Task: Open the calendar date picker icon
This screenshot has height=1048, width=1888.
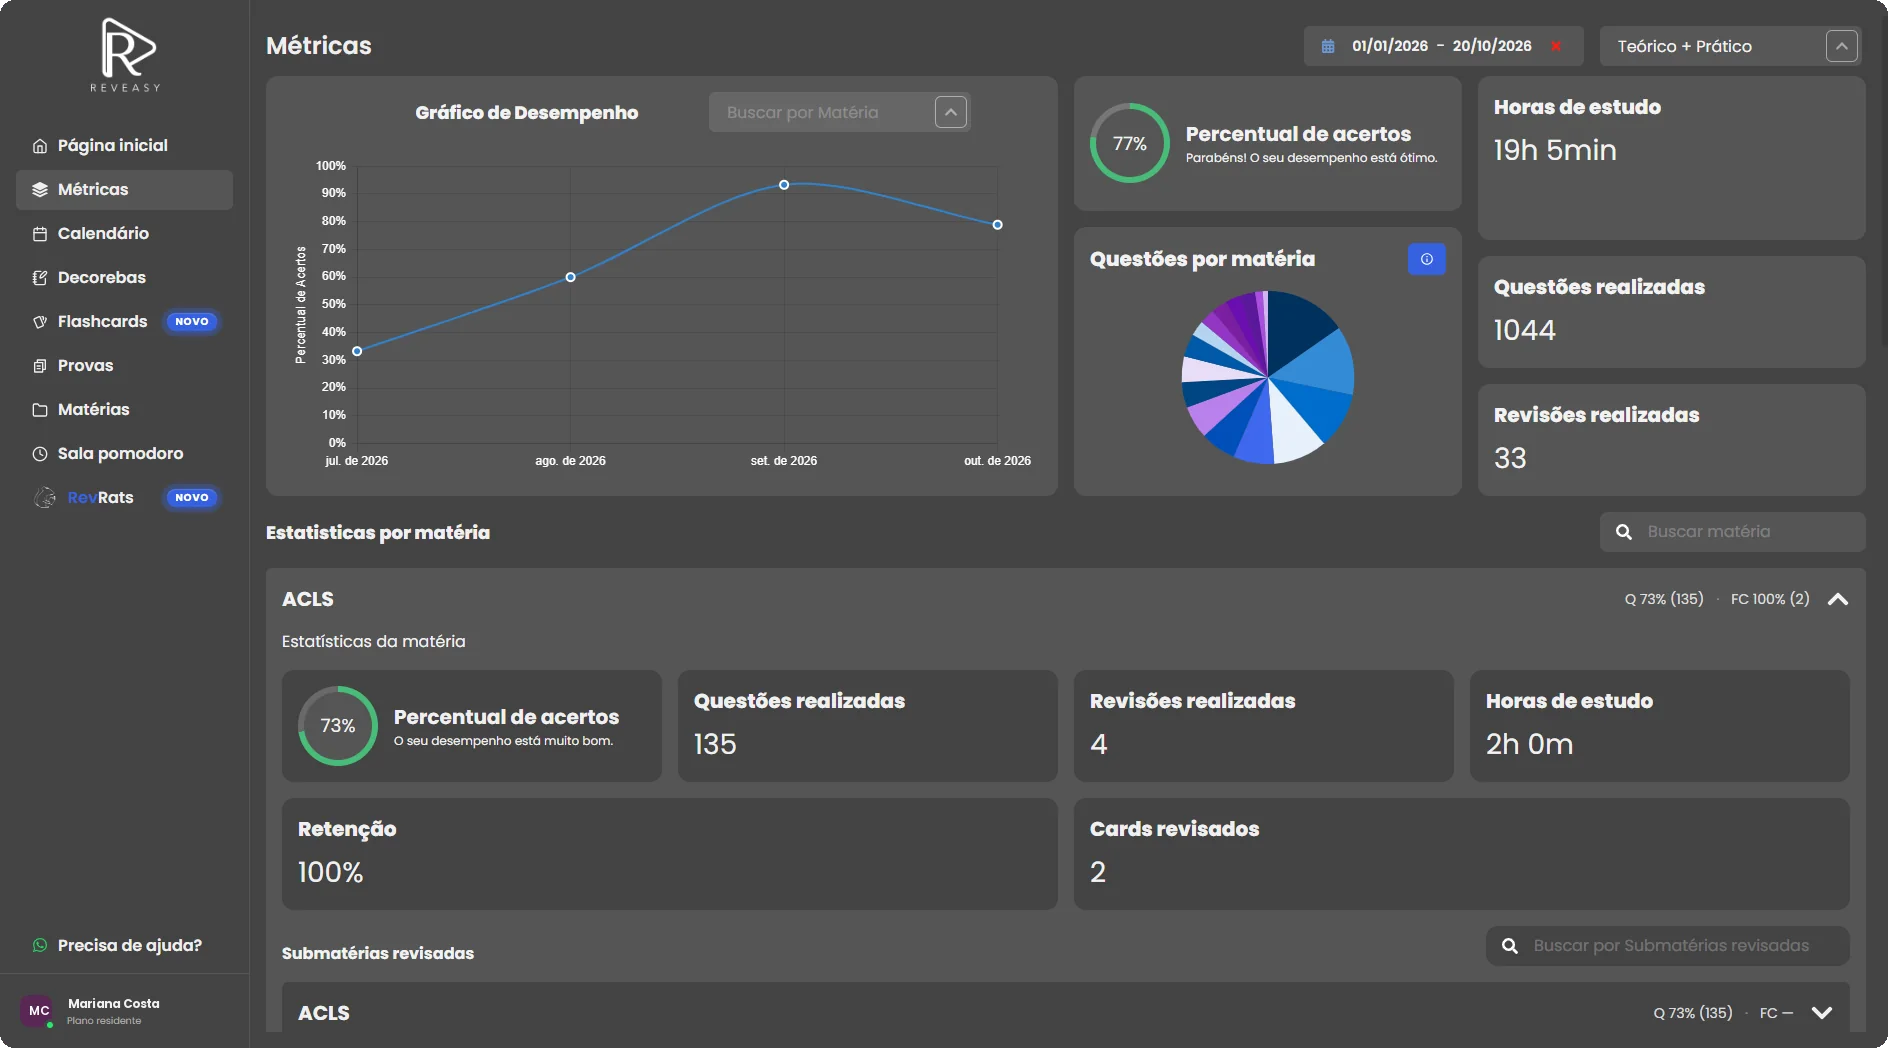Action: coord(1328,46)
